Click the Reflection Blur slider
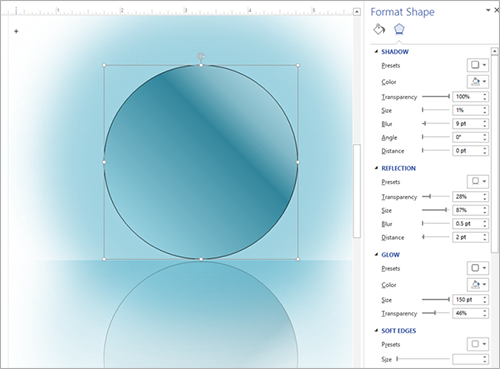The image size is (500, 369). [x=436, y=224]
